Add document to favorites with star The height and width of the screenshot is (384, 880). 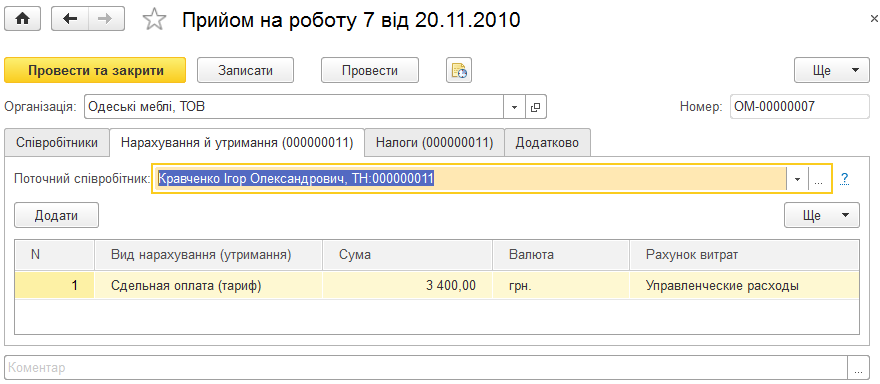[154, 20]
